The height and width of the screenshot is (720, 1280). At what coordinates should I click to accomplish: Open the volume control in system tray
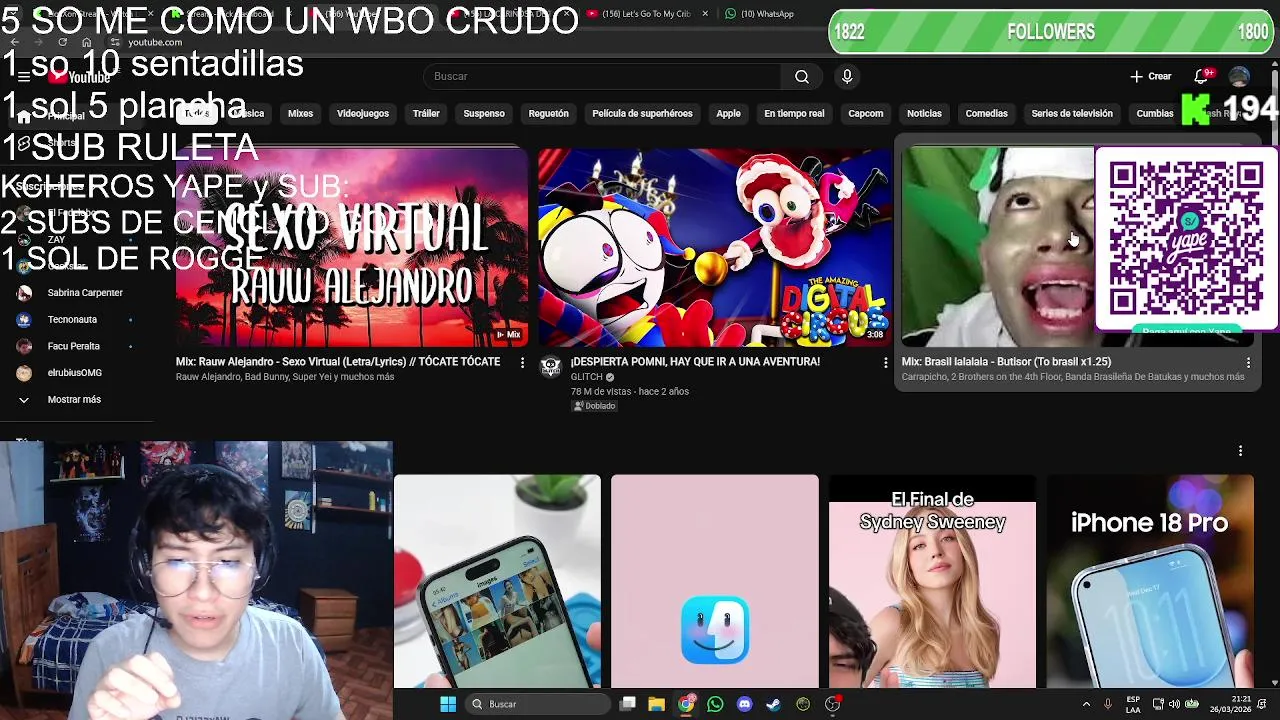pos(1174,704)
